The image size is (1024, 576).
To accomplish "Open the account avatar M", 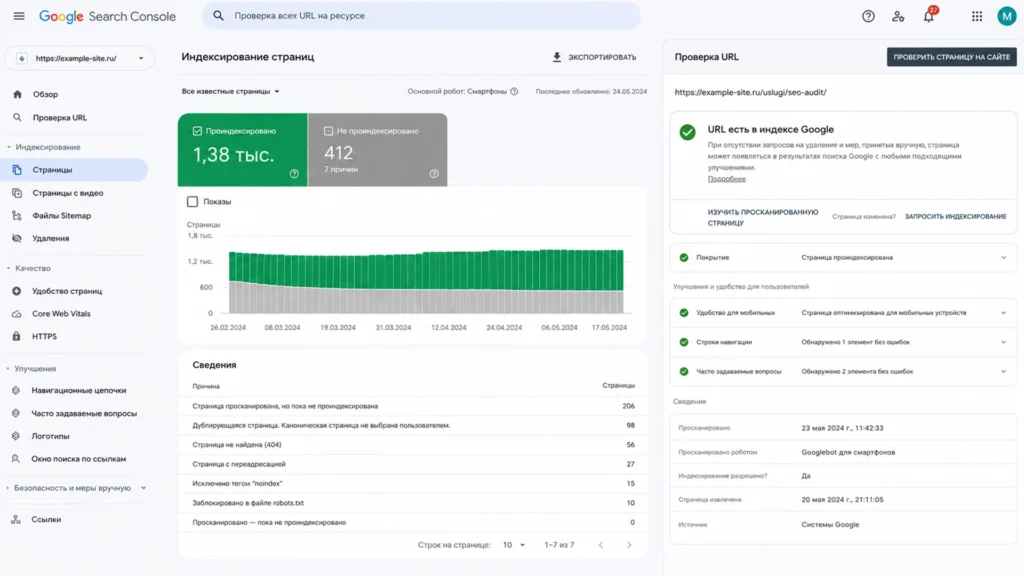I will point(1006,16).
